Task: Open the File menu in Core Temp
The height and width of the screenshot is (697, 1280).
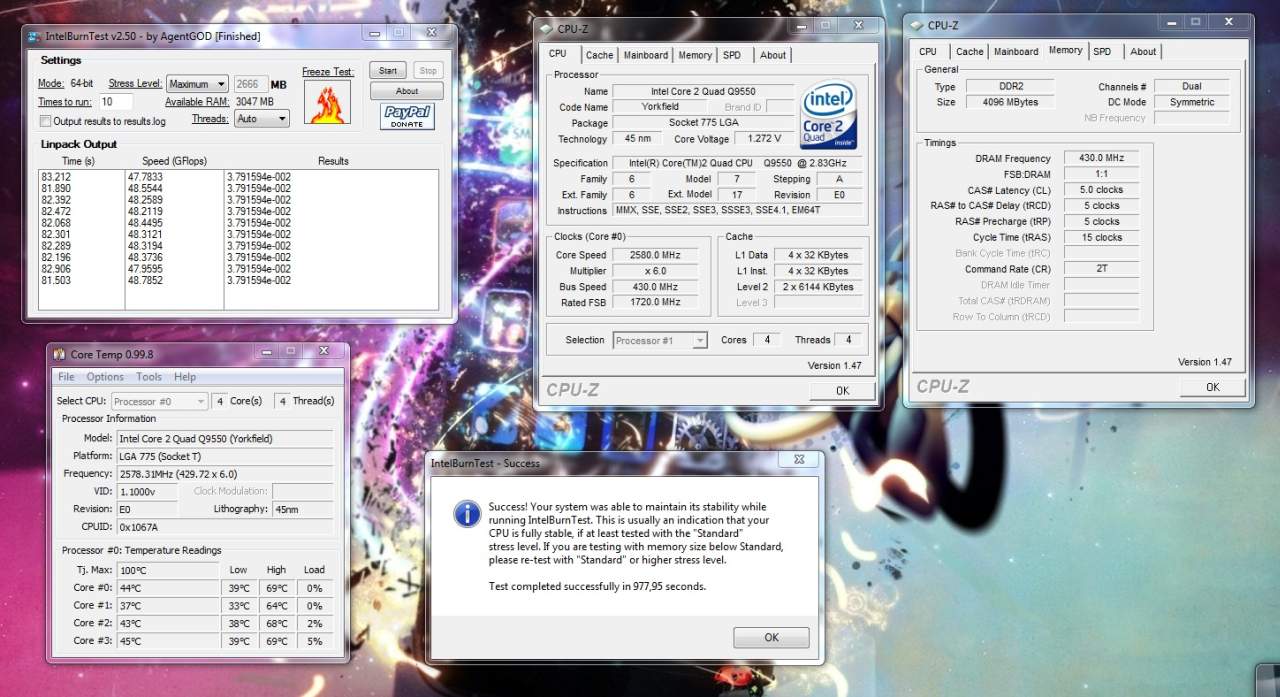Action: 66,377
